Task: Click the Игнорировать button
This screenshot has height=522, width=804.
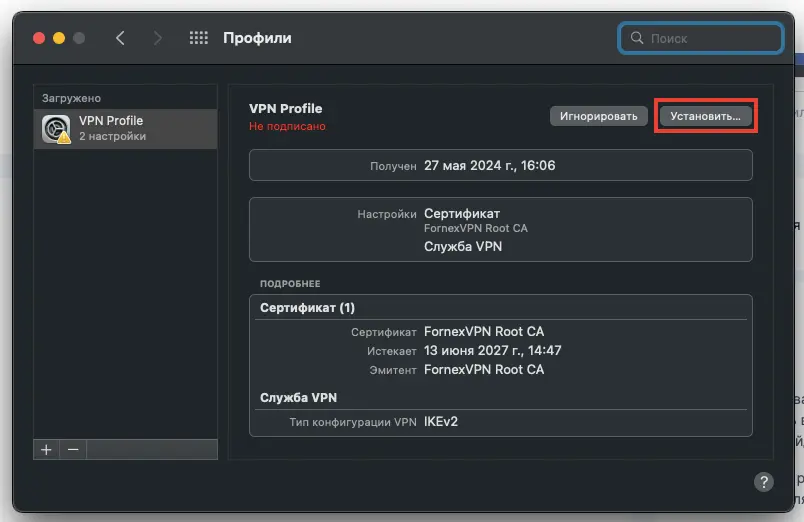Action: 598,116
